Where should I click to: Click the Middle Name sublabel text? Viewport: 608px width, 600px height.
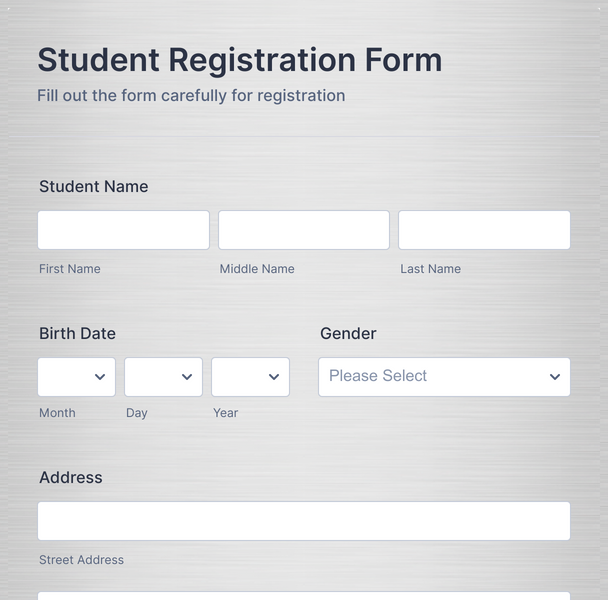pyautogui.click(x=257, y=269)
